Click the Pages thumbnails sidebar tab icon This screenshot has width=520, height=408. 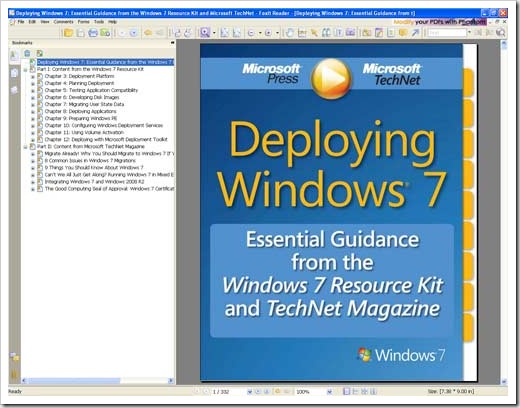14,73
